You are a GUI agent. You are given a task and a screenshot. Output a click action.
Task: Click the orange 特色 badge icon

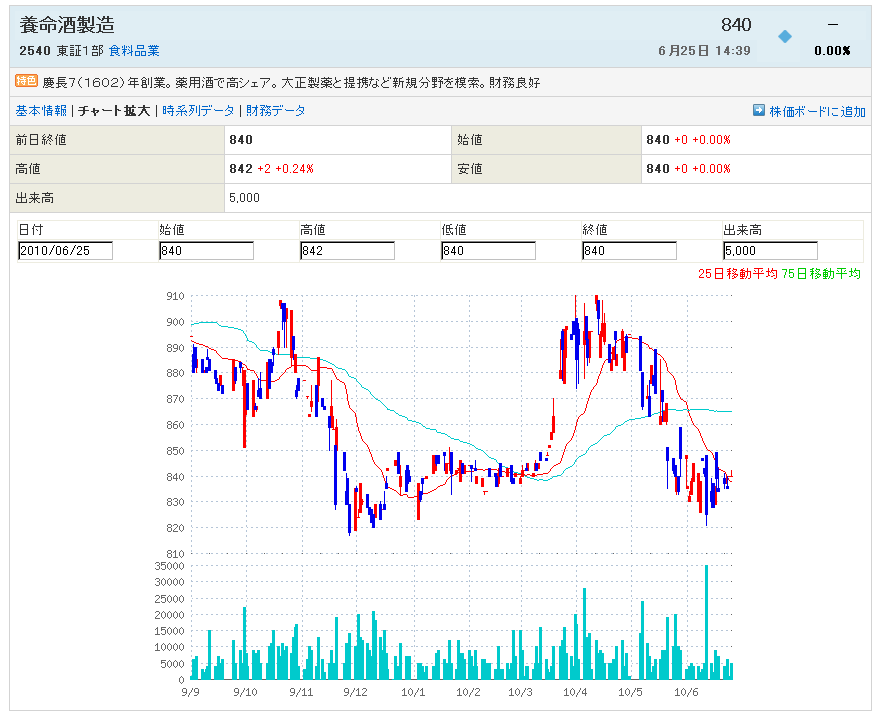click(x=26, y=81)
